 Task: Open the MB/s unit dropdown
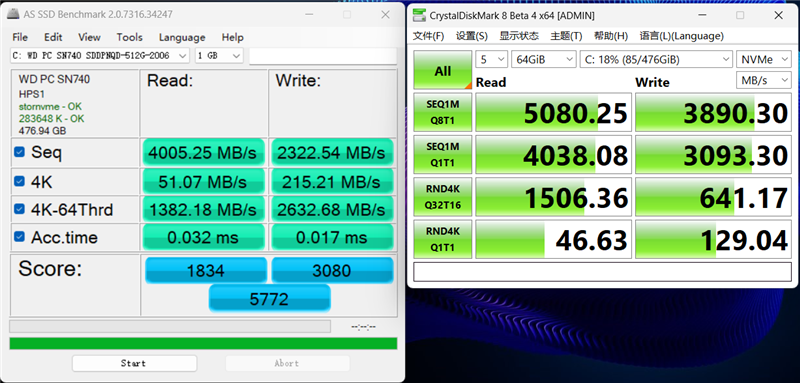(x=764, y=80)
